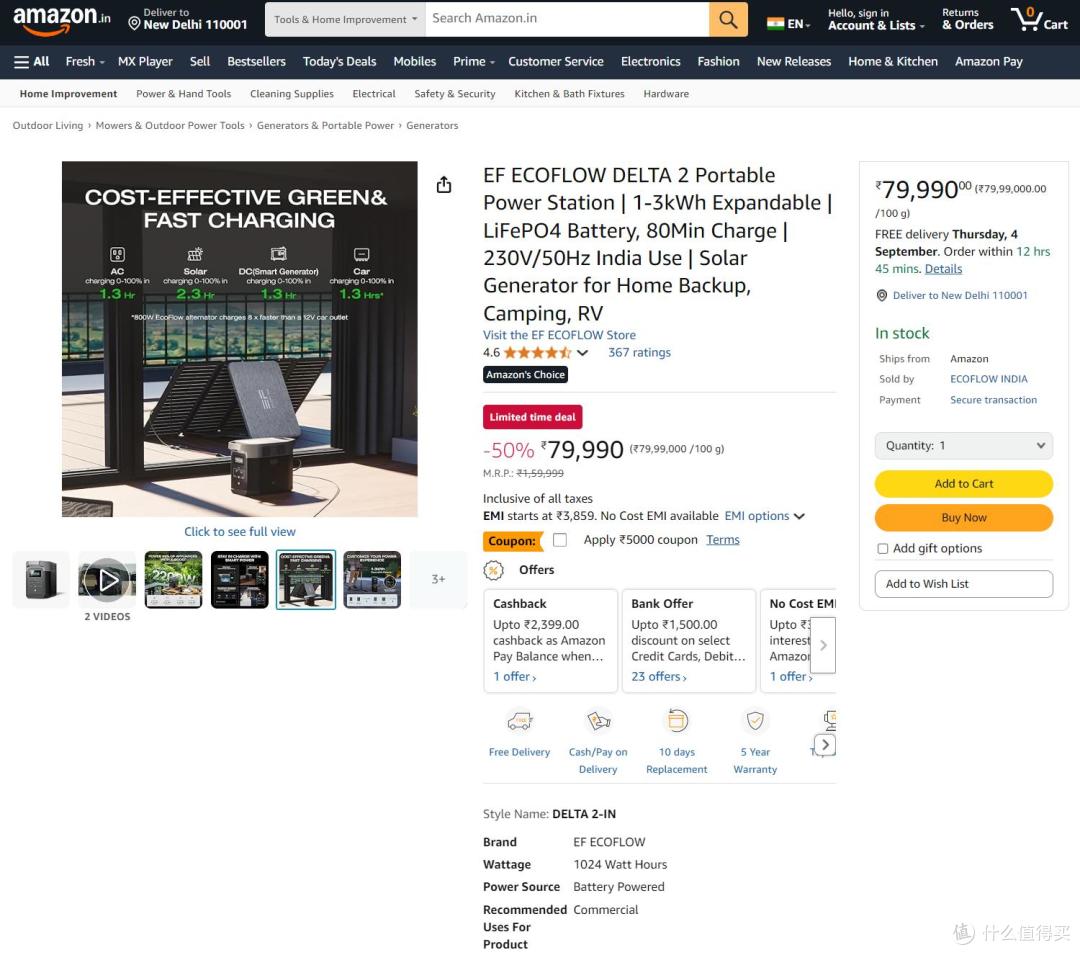Screen dimensions: 1080x955
Task: Click the 5 Year Warranty shield icon
Action: 755,721
